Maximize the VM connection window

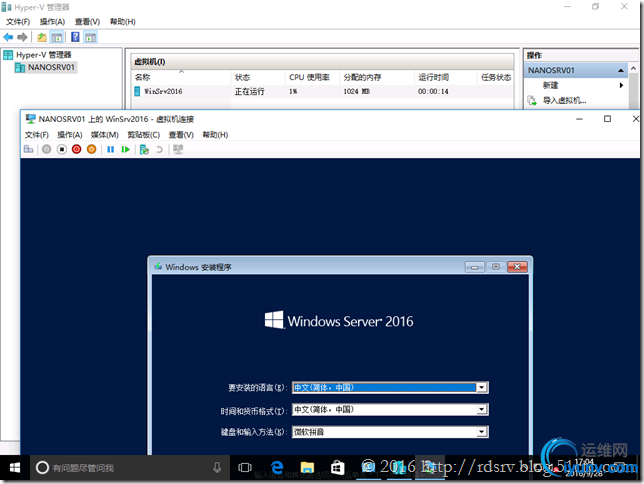(607, 119)
